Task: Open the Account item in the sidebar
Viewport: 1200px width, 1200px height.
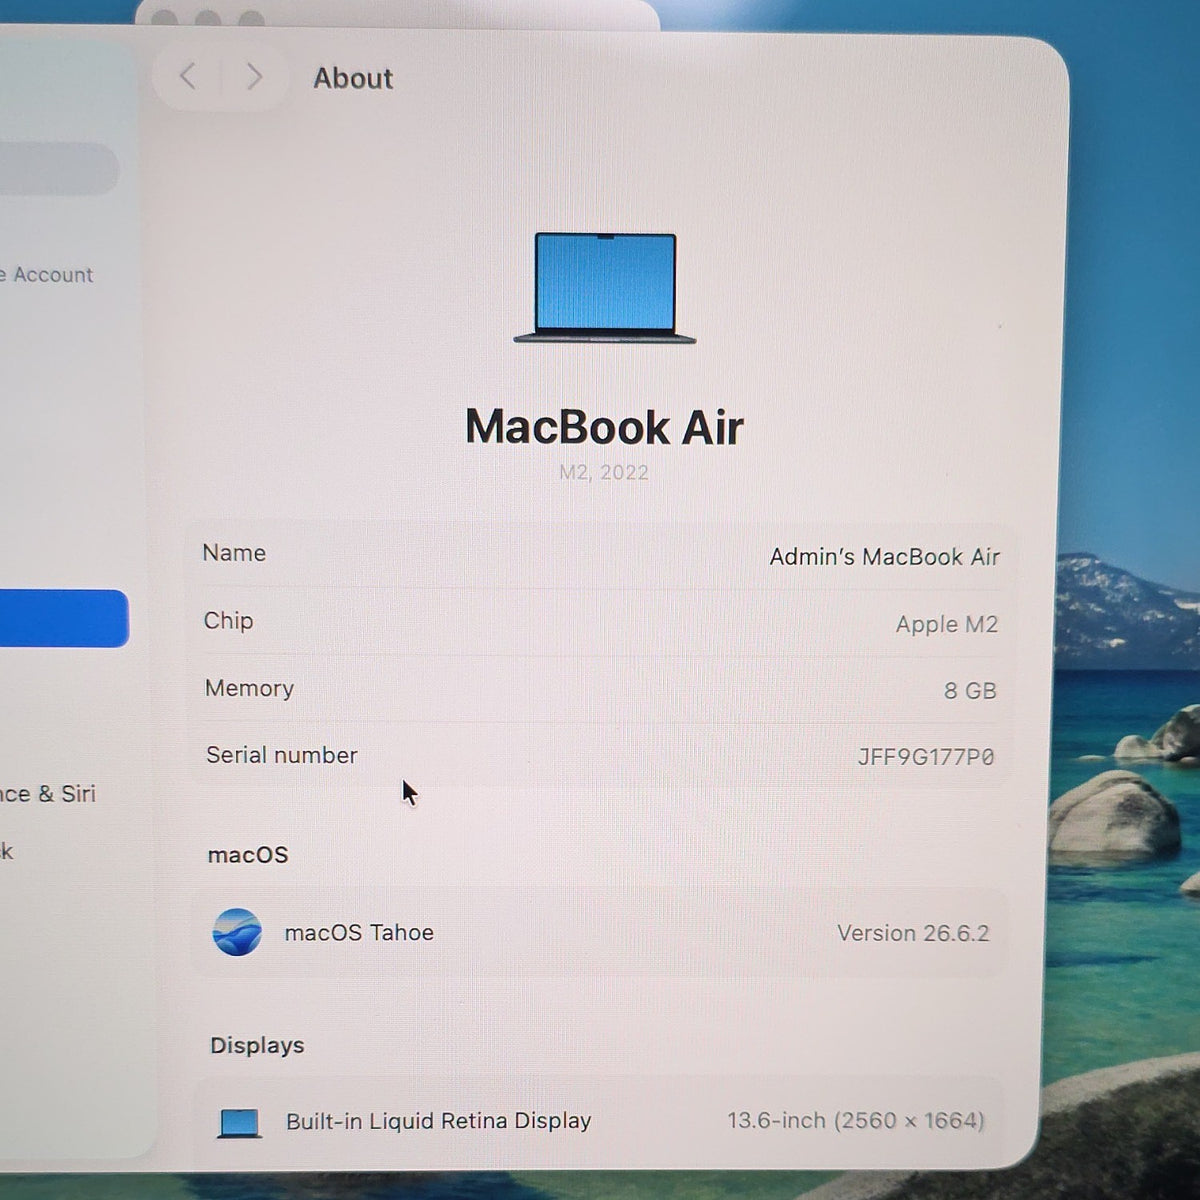Action: click(x=47, y=275)
